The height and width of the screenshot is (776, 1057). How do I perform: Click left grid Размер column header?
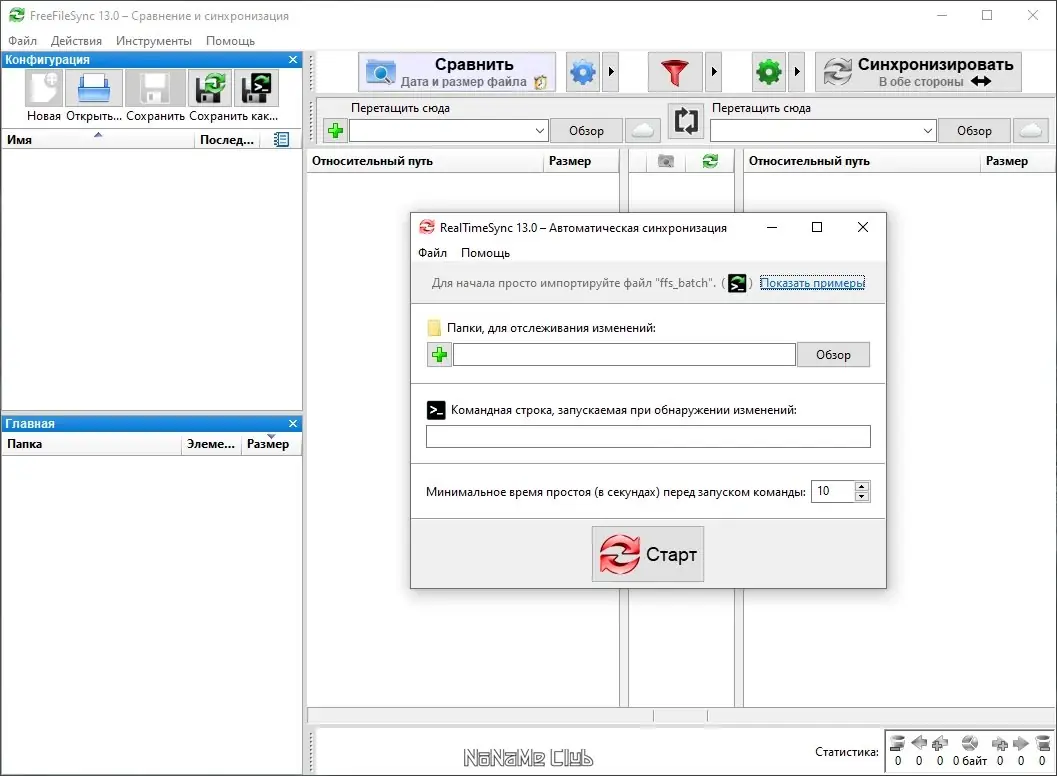click(581, 161)
